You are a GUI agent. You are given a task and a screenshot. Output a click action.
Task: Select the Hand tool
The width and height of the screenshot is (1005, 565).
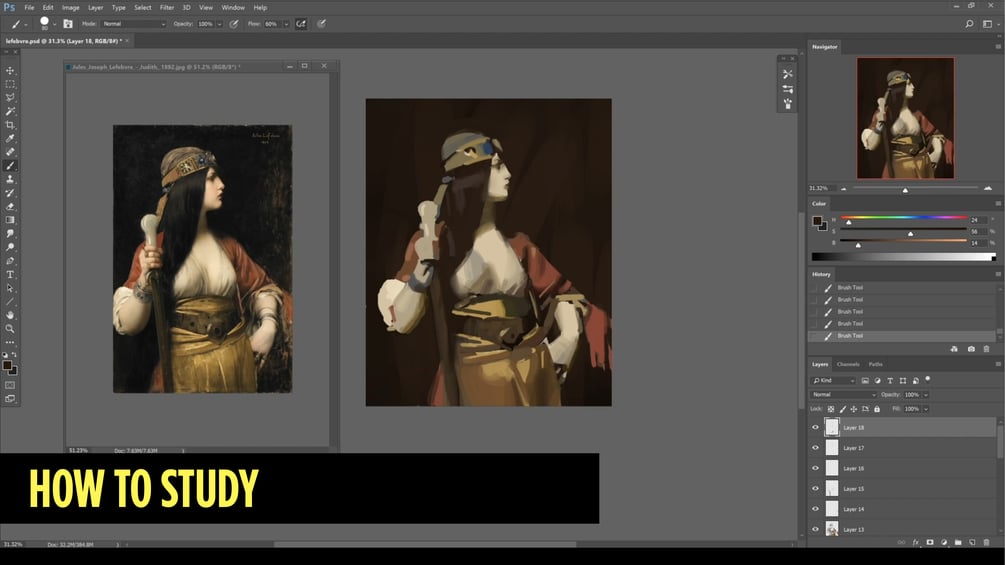tap(10, 315)
